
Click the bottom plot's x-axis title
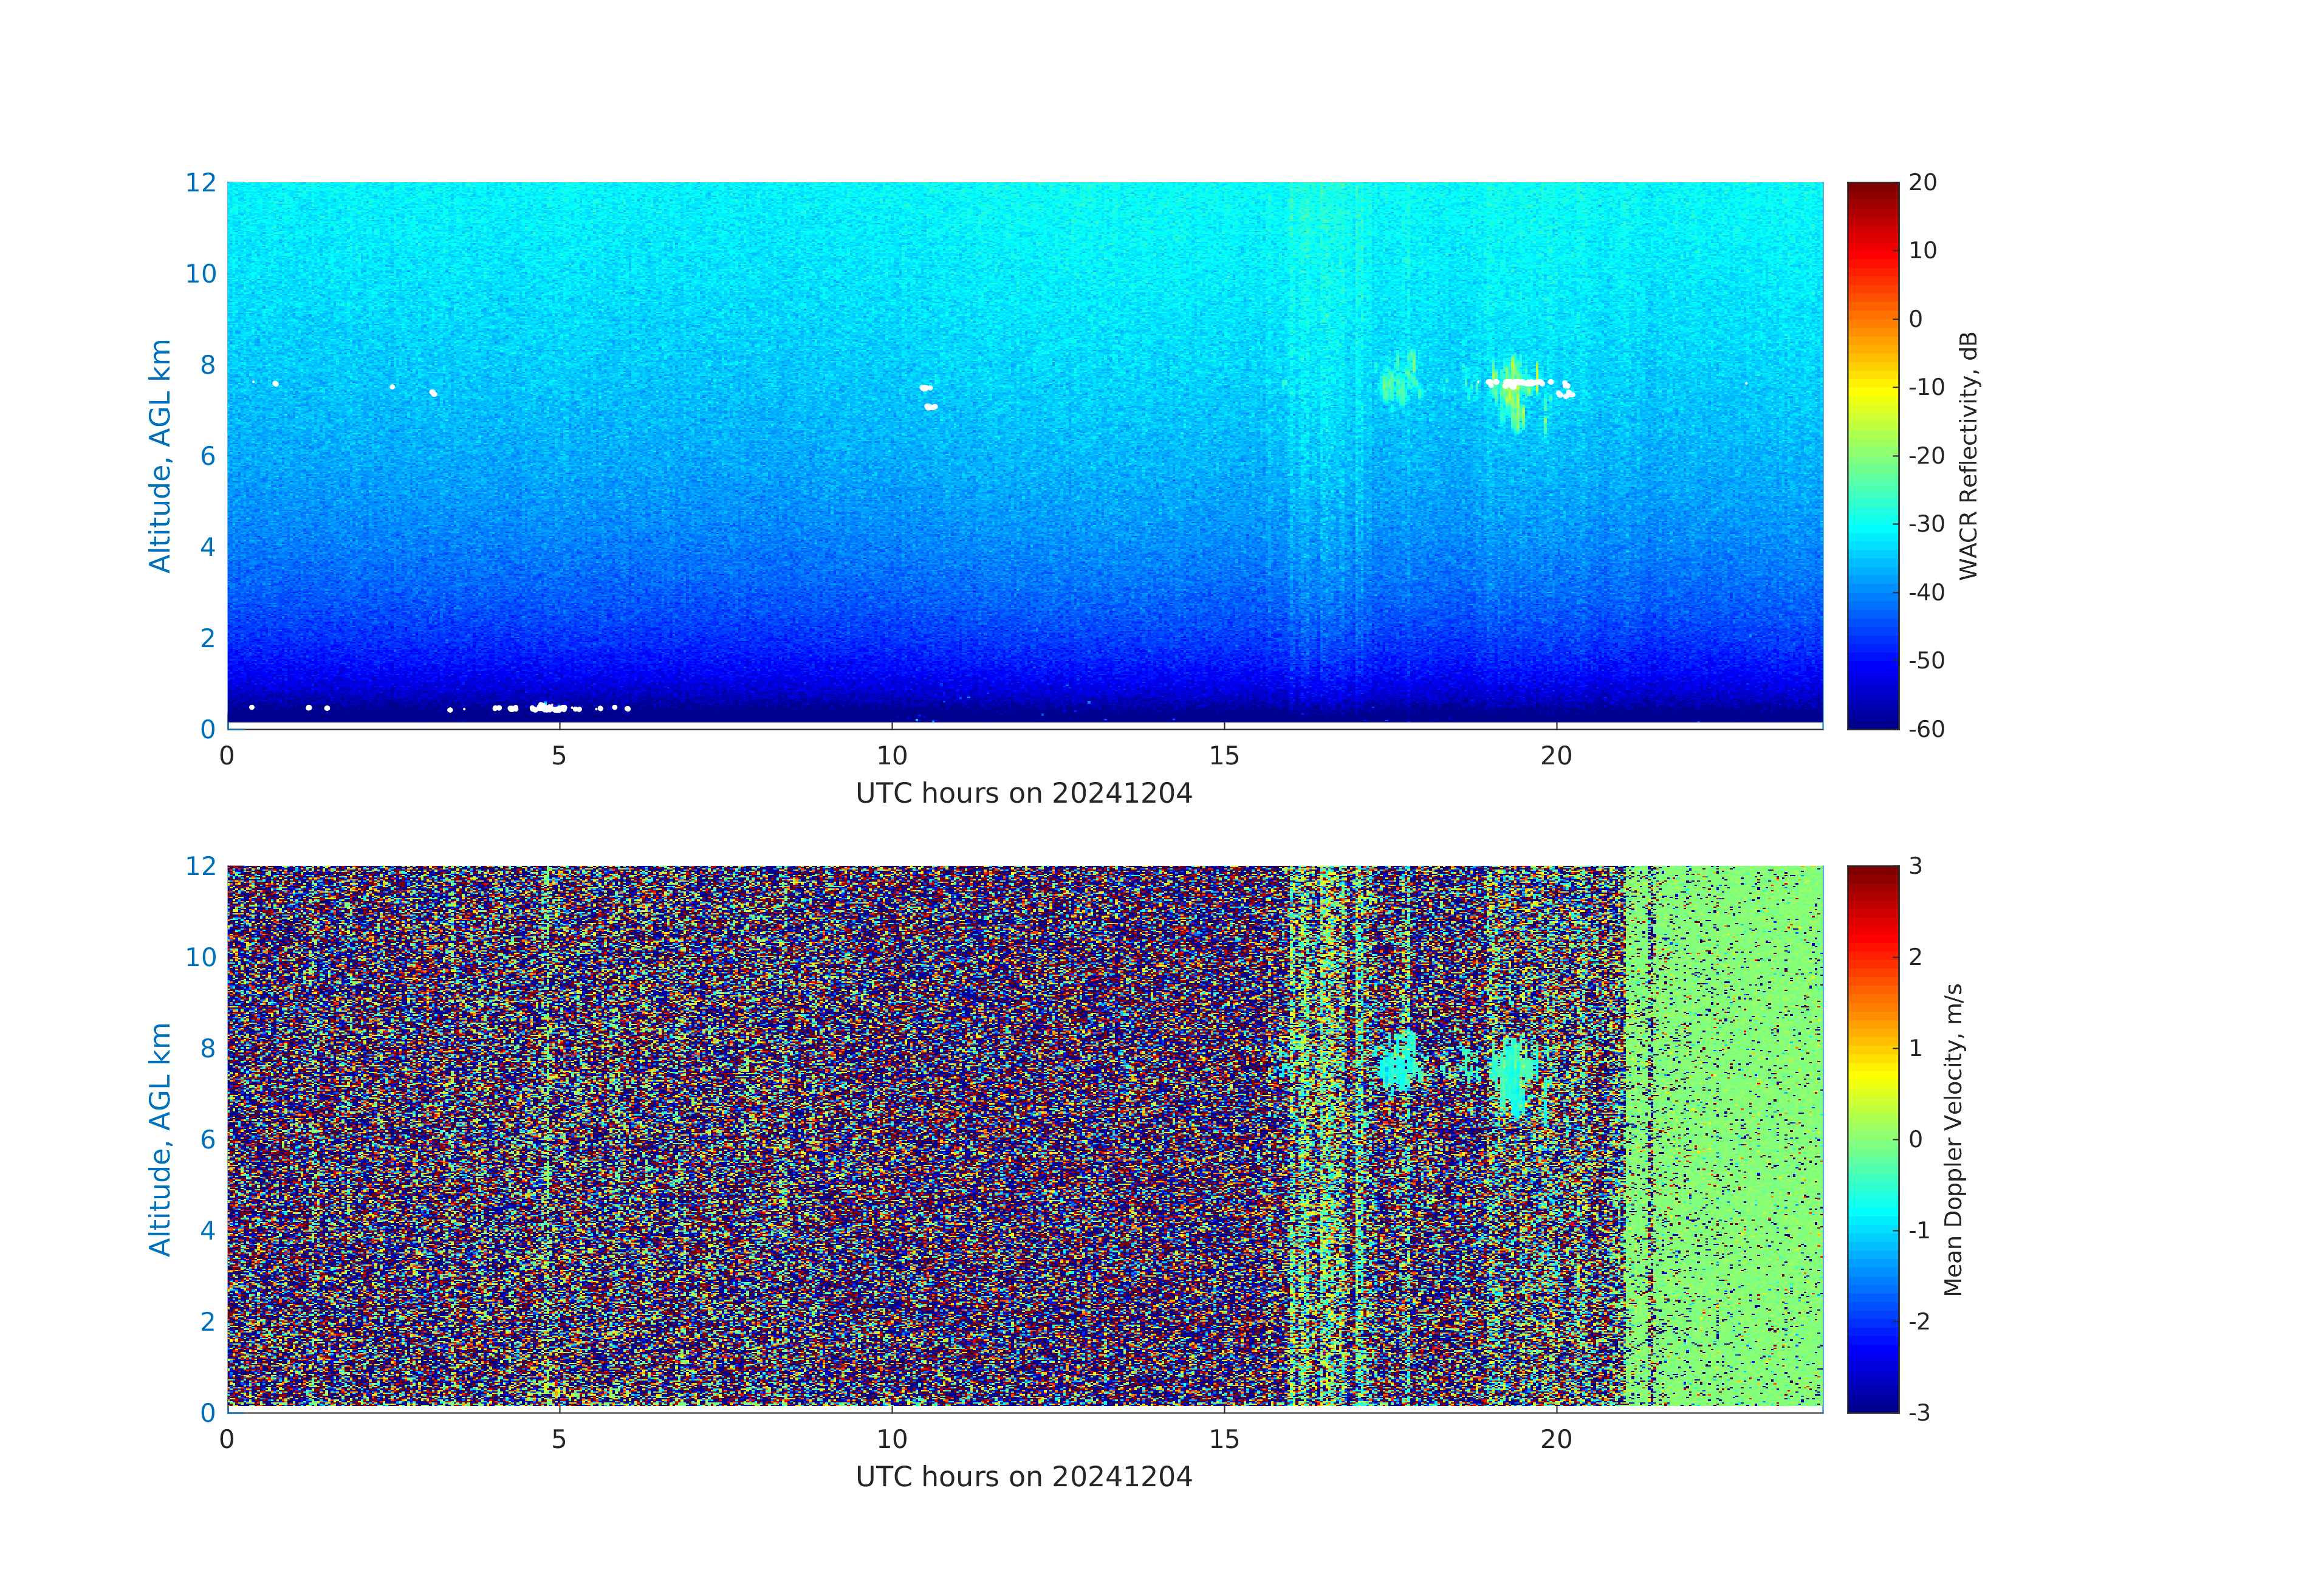pos(1023,1476)
